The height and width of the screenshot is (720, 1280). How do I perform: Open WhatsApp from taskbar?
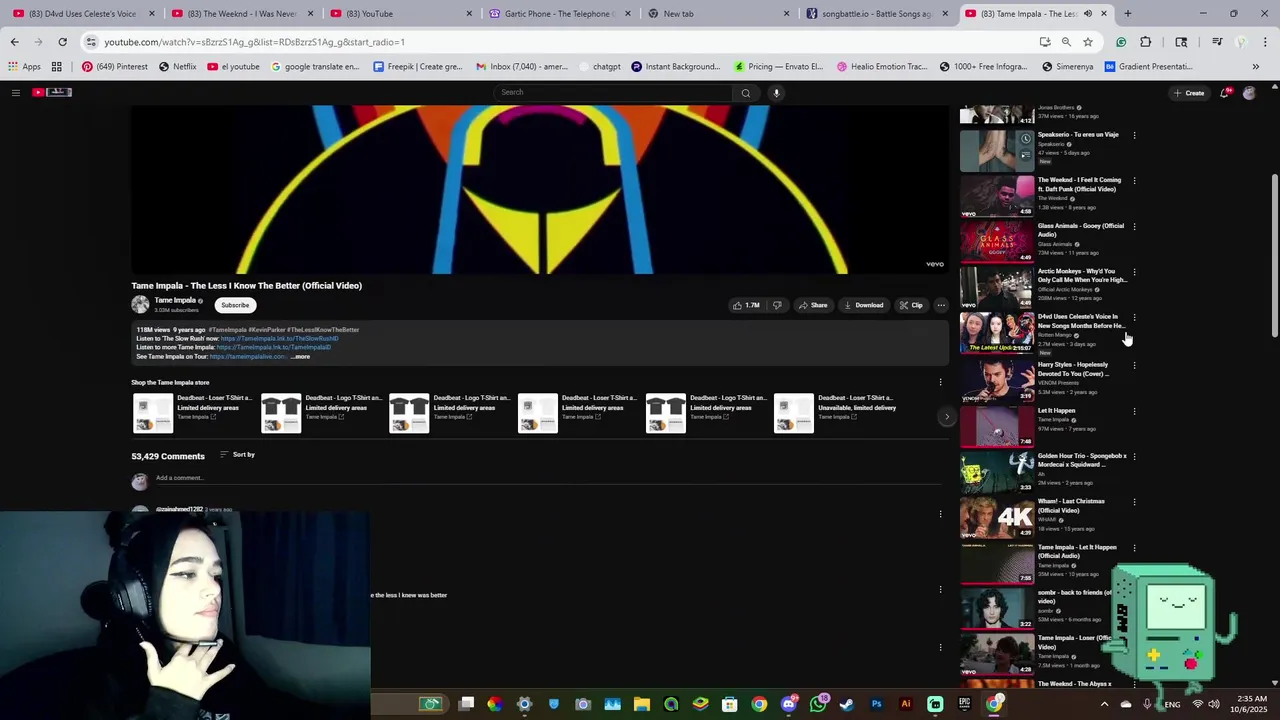tap(818, 704)
